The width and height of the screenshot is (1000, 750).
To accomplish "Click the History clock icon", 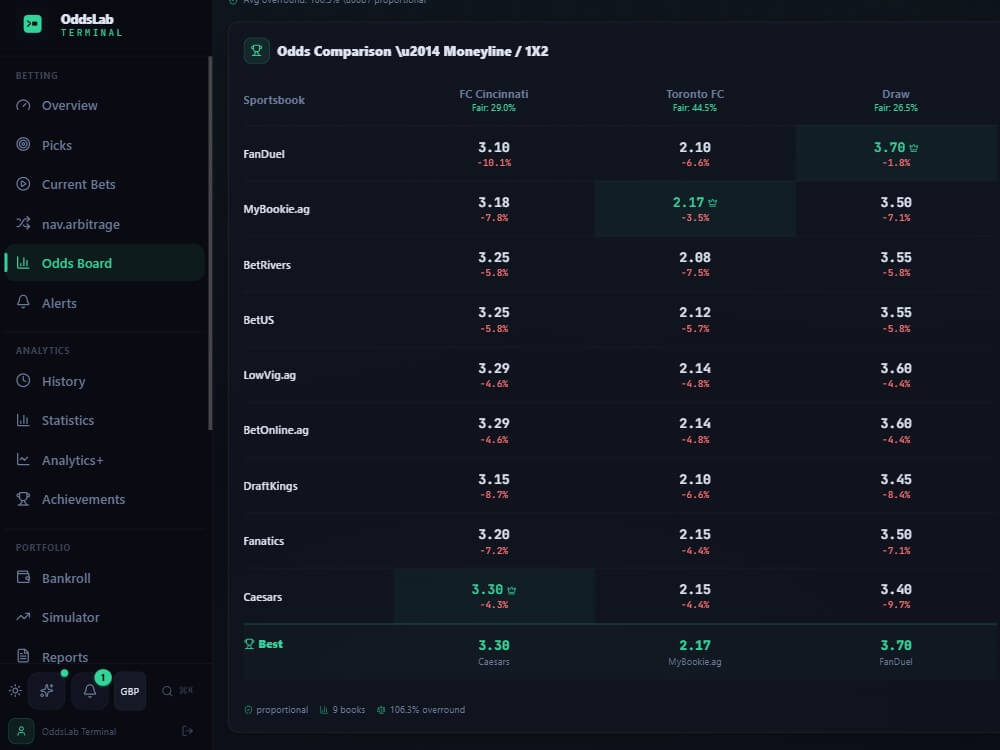I will coord(23,381).
